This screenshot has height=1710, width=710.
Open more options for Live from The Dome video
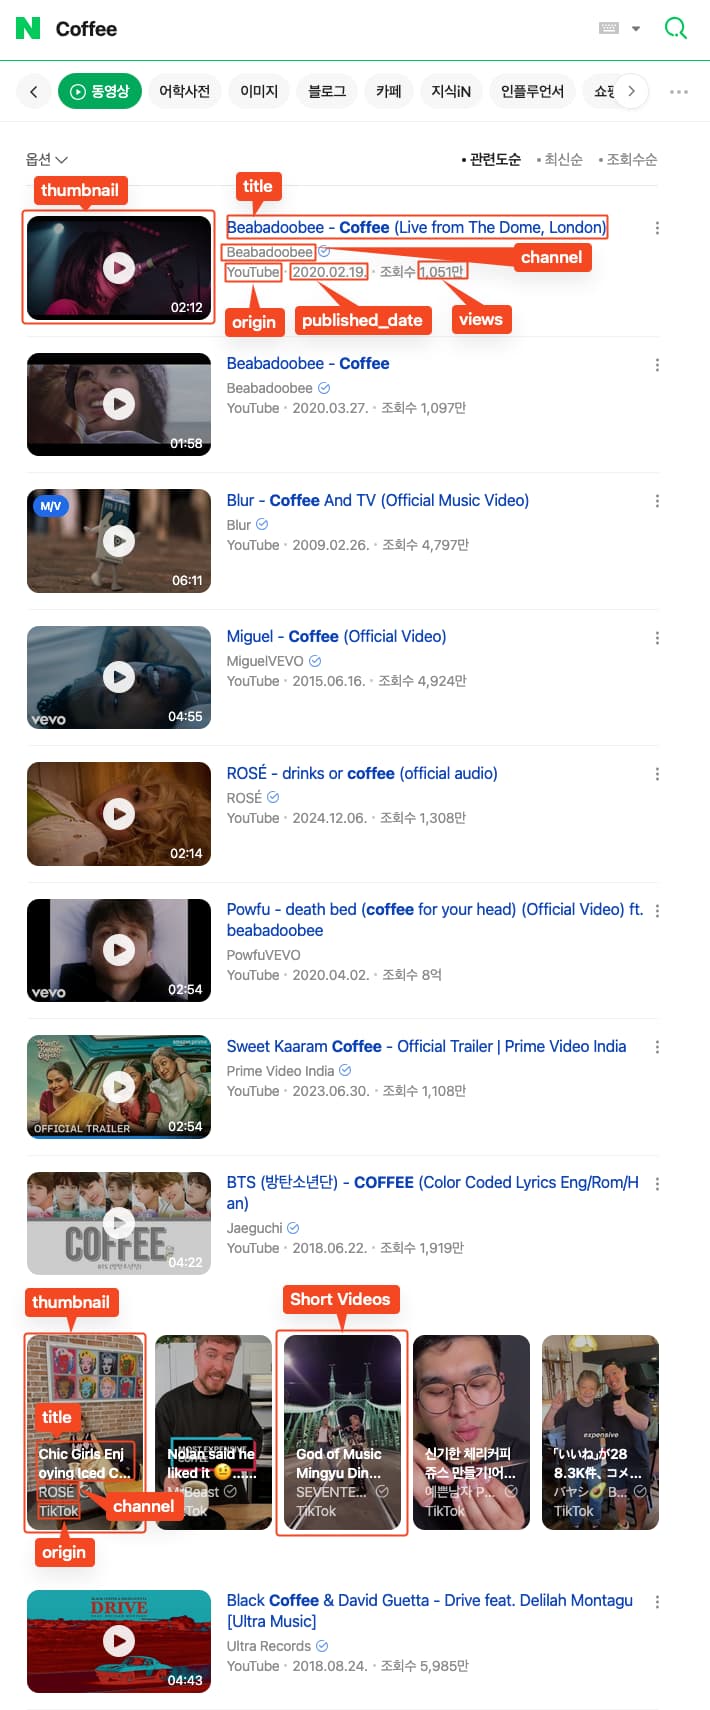[x=657, y=228]
